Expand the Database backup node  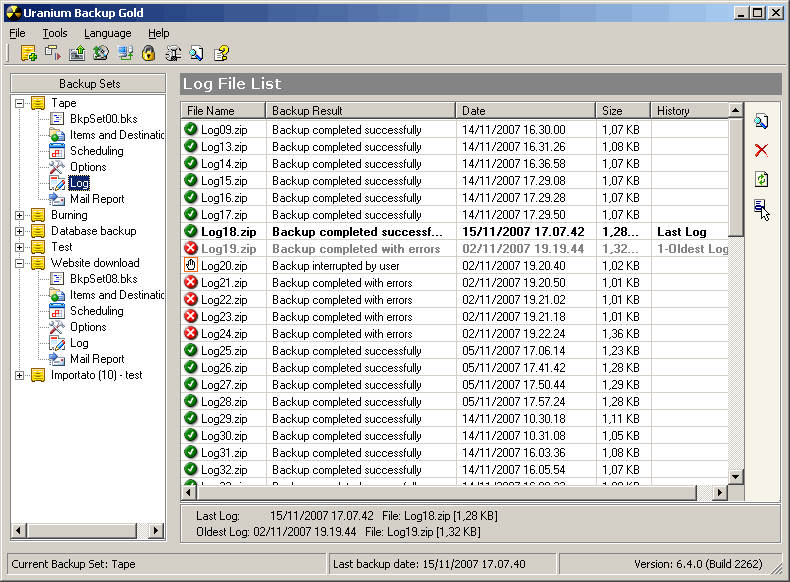pos(19,231)
